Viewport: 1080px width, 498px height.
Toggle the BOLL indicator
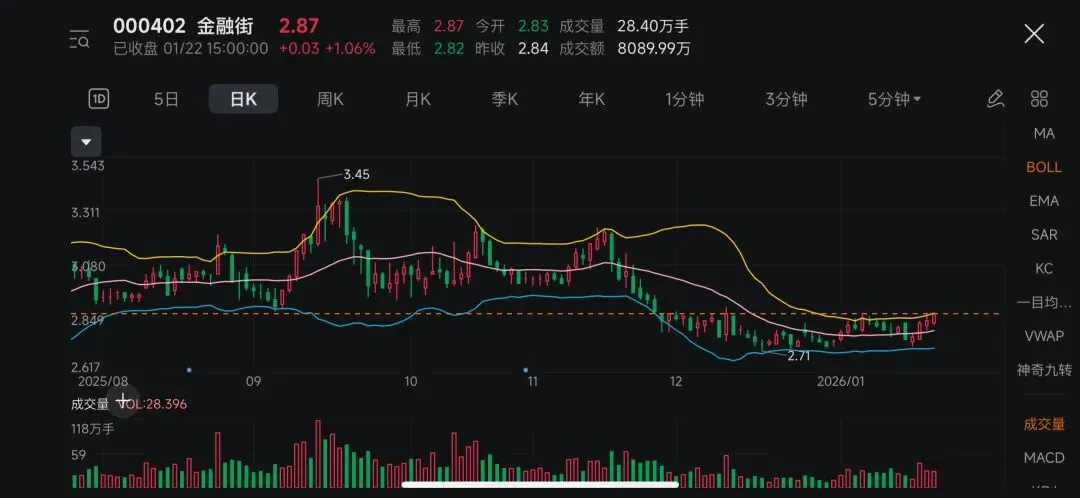(x=1044, y=167)
